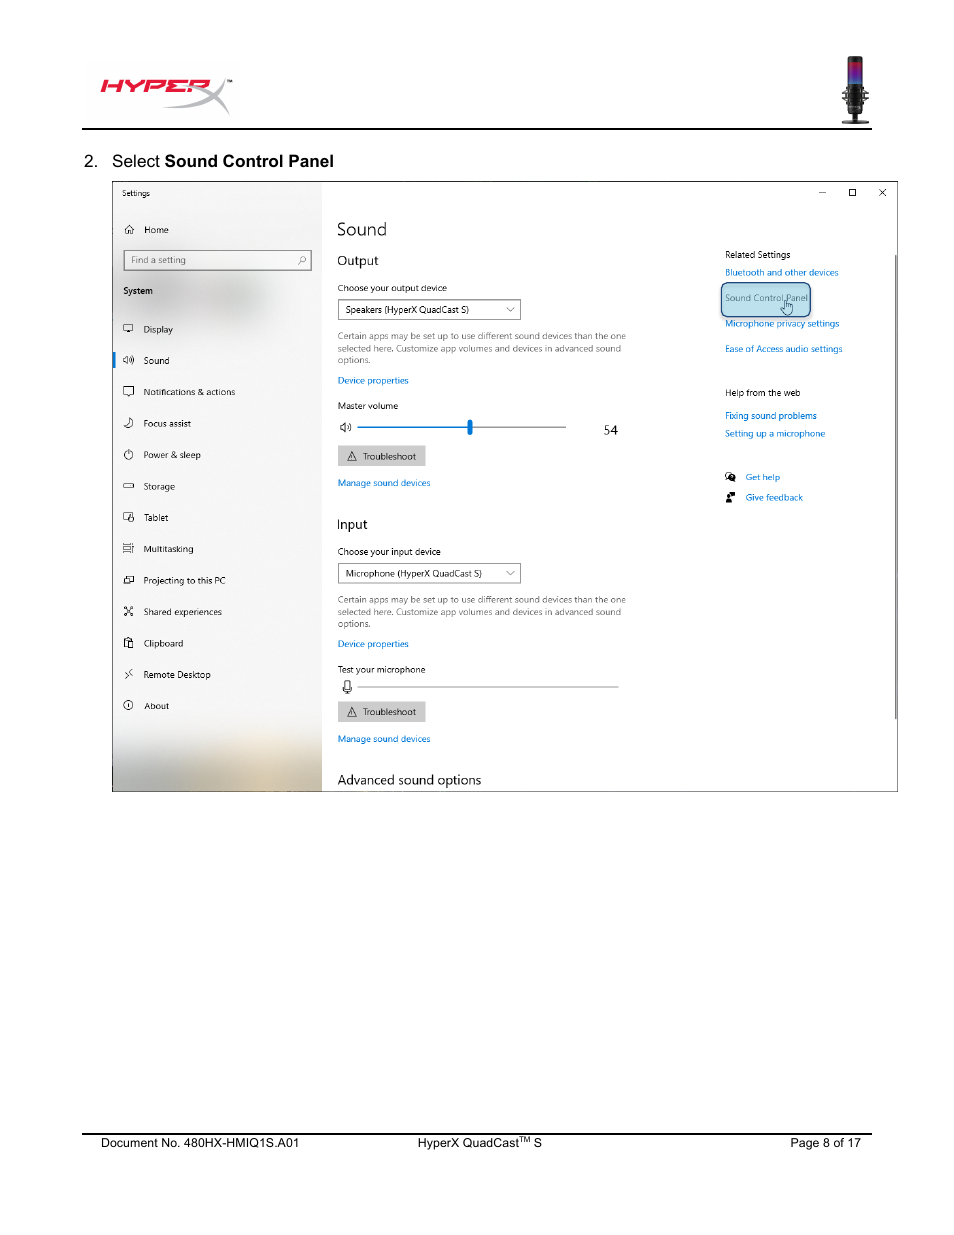Click the search magnifier in Find a setting
The height and width of the screenshot is (1235, 954).
[302, 260]
